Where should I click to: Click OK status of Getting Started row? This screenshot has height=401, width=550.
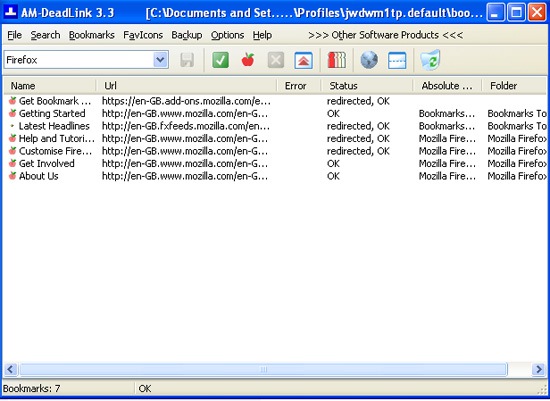coord(333,113)
